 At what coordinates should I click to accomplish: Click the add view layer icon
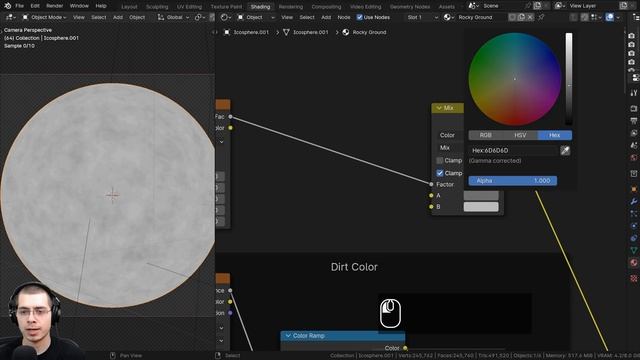click(x=623, y=6)
